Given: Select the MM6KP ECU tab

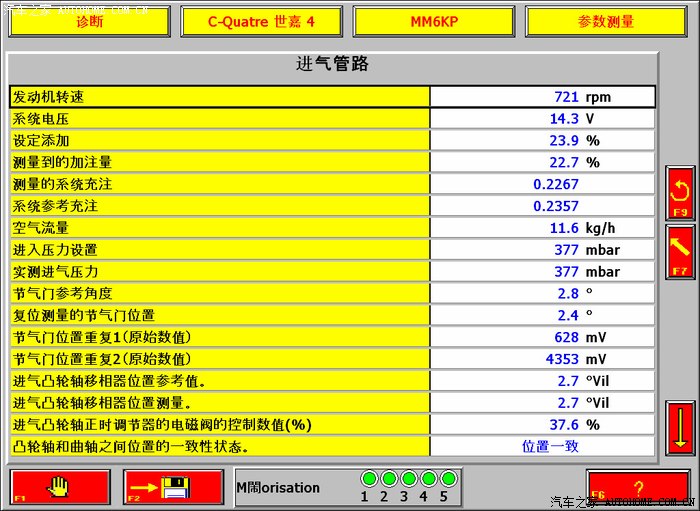Looking at the screenshot, I should coord(434,21).
